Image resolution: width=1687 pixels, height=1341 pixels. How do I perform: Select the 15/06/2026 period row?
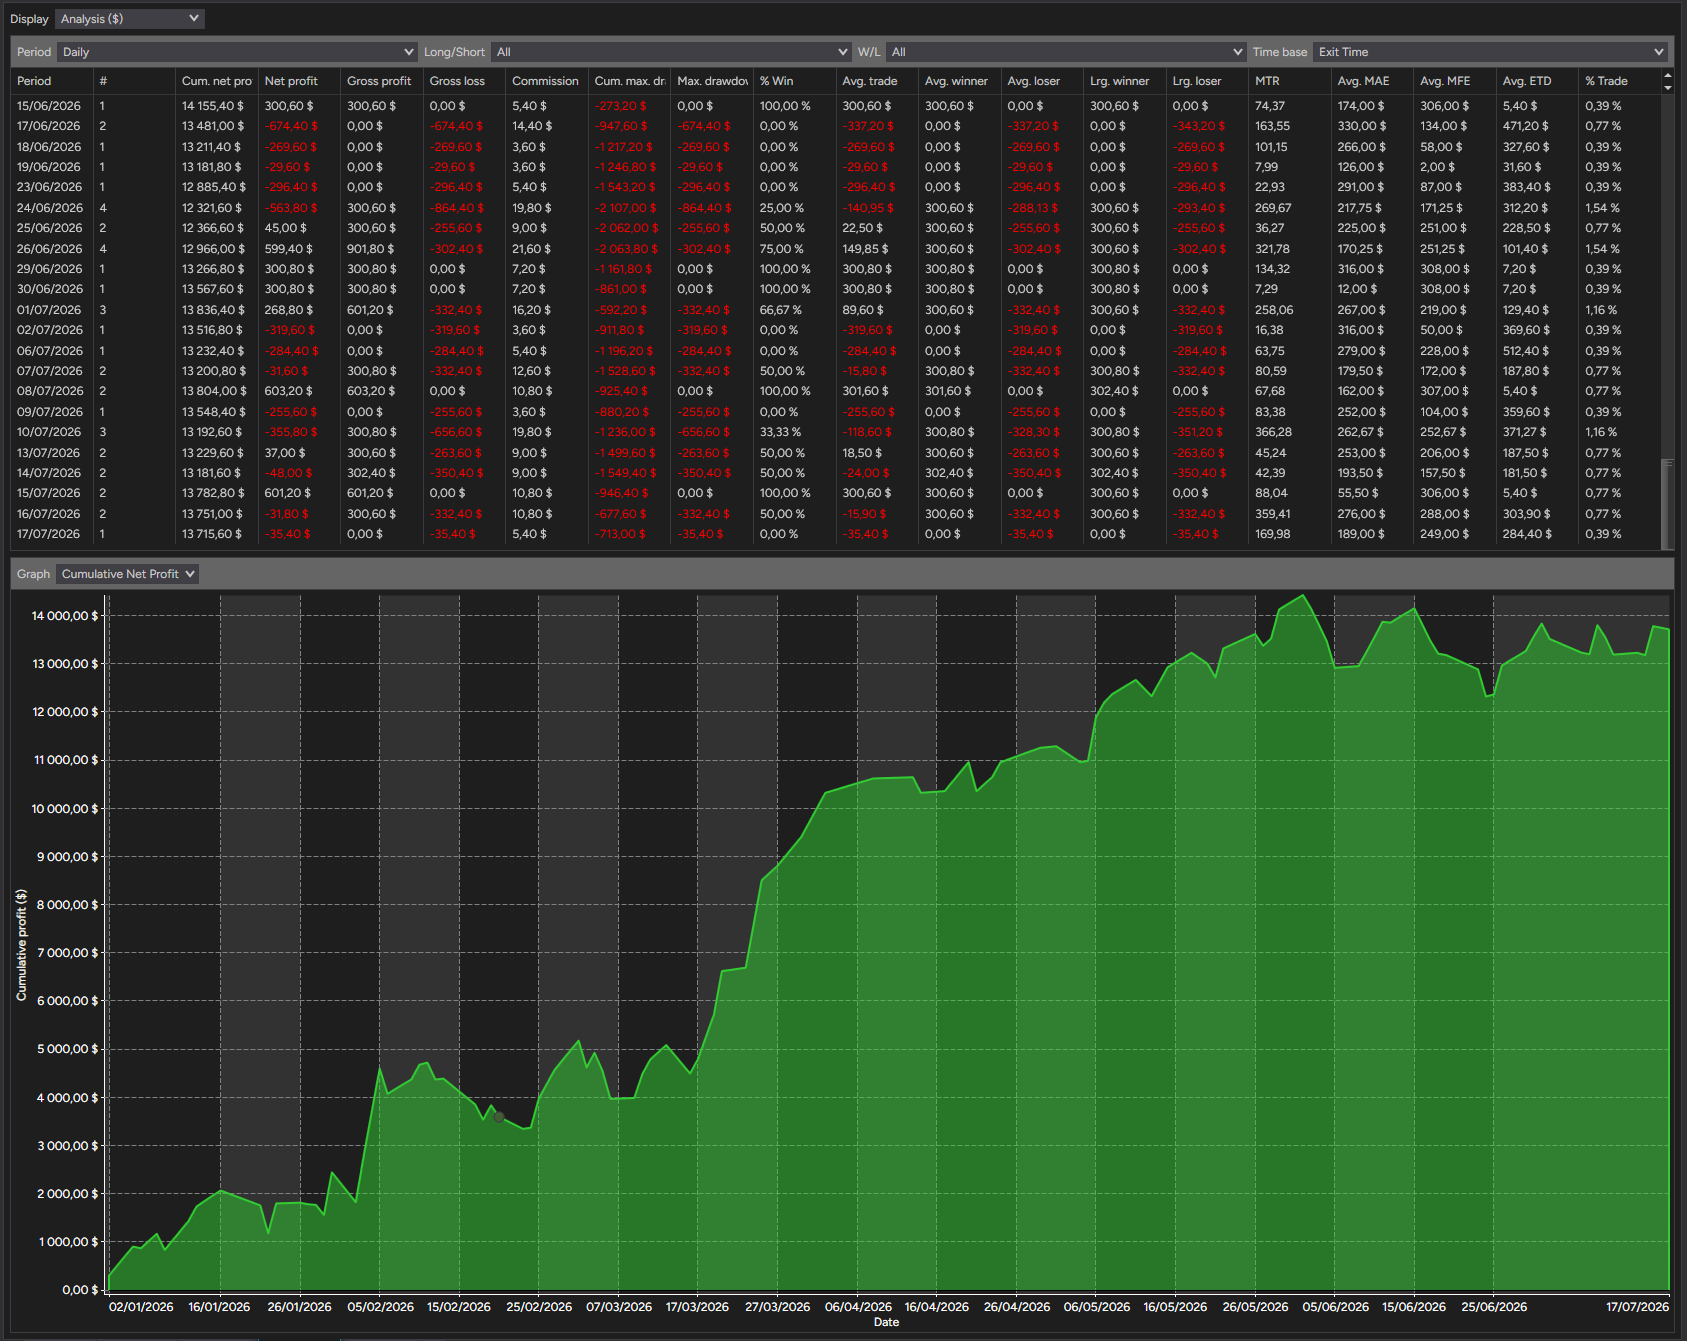point(836,106)
